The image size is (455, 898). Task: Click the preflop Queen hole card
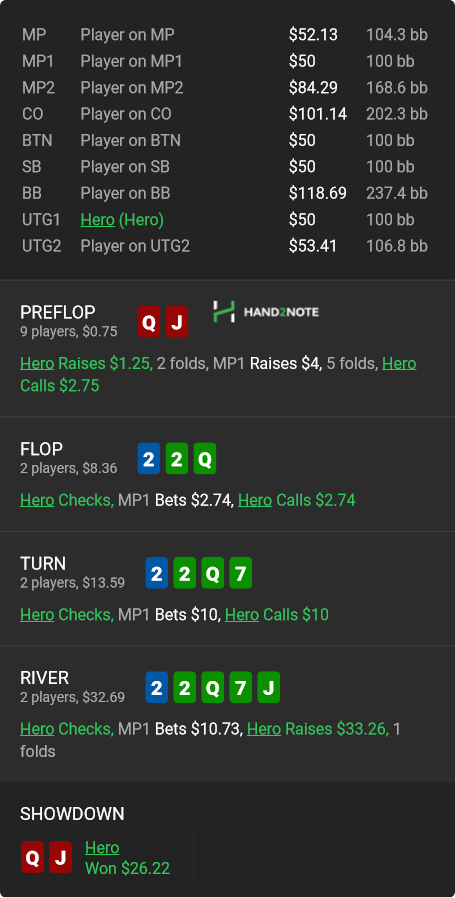[149, 322]
